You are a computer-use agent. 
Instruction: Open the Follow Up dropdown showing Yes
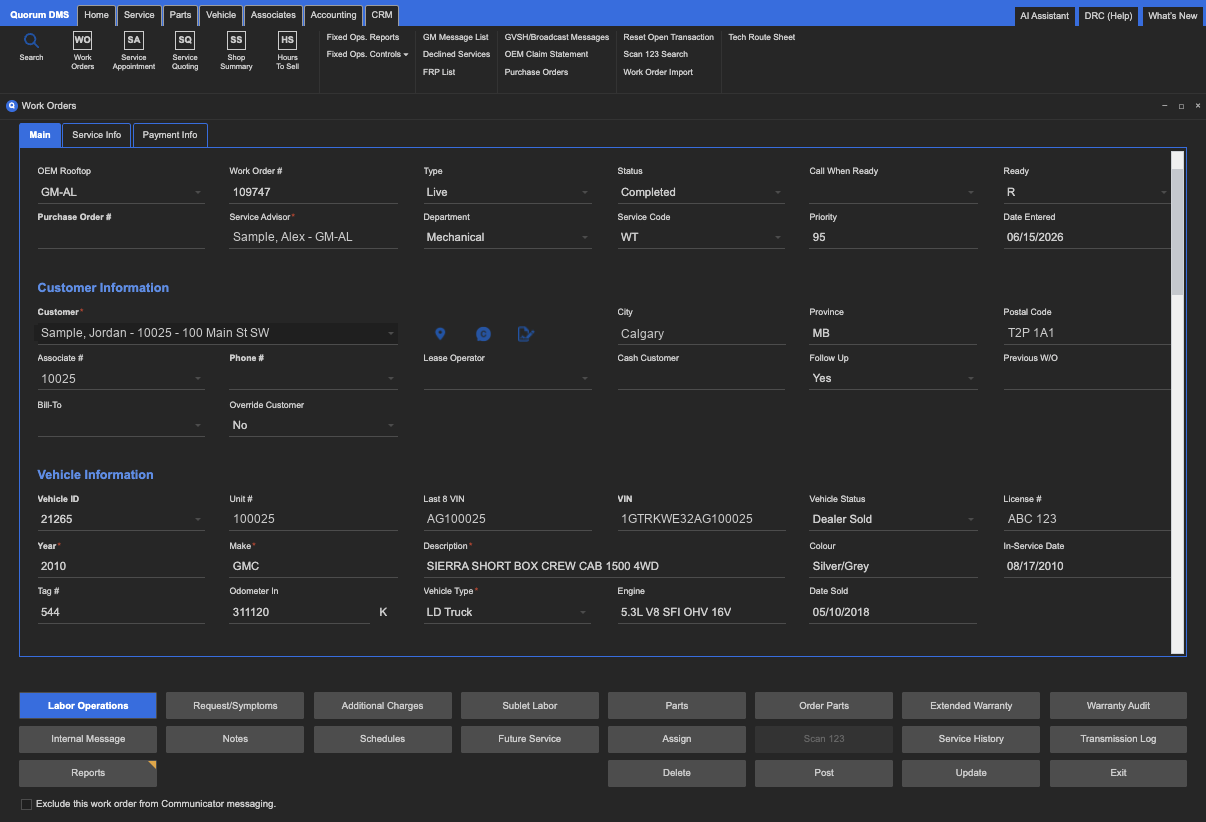[971, 378]
